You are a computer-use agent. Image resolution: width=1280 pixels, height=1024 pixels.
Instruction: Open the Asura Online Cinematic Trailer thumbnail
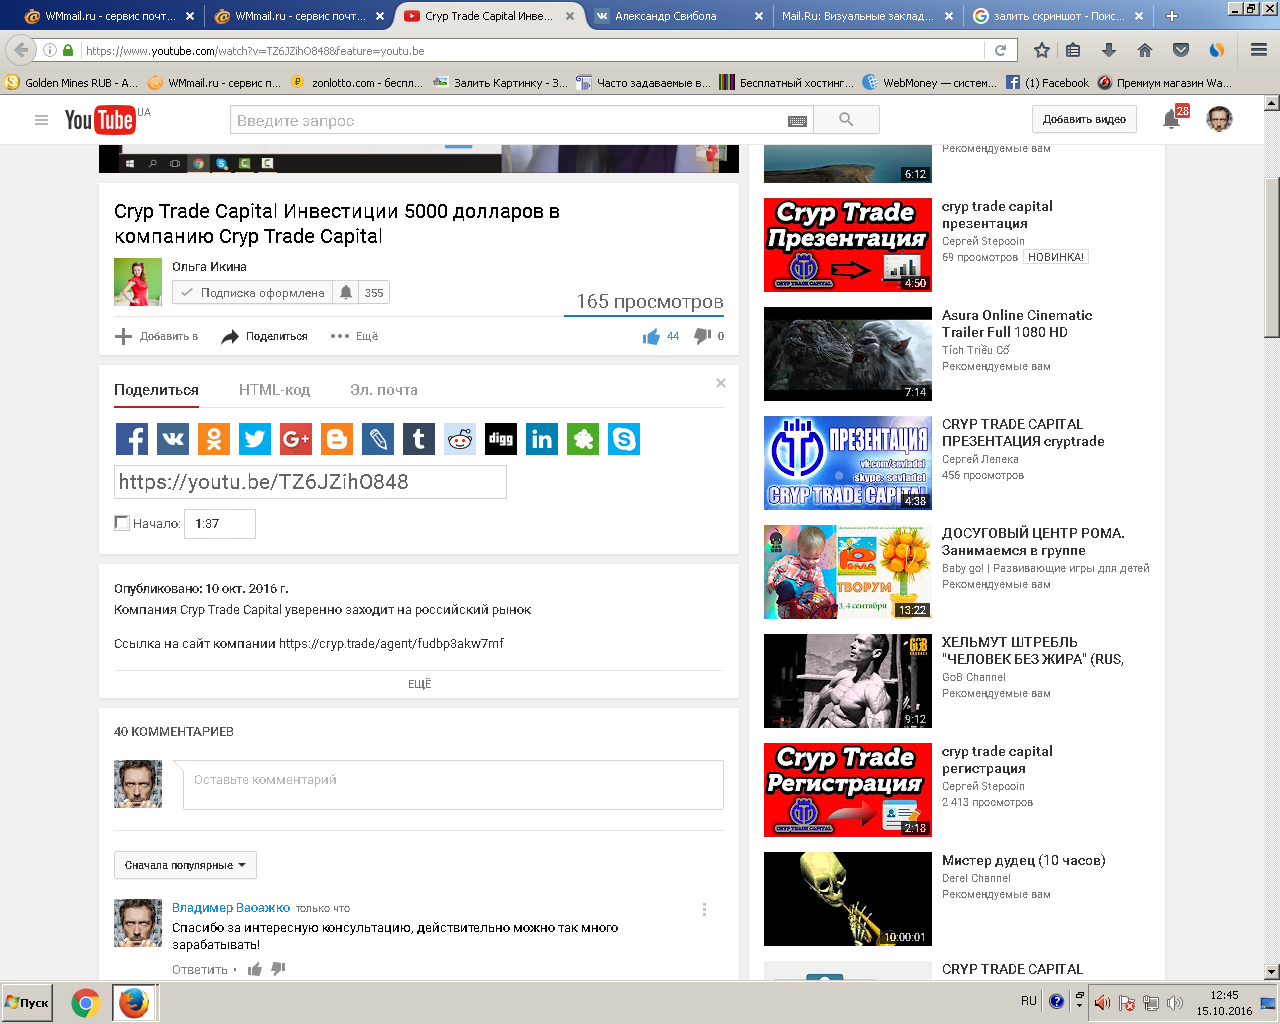pyautogui.click(x=848, y=354)
